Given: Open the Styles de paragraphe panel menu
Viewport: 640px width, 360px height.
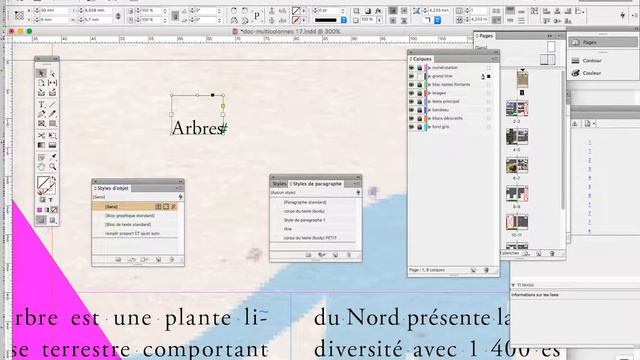Looking at the screenshot, I should (x=356, y=184).
